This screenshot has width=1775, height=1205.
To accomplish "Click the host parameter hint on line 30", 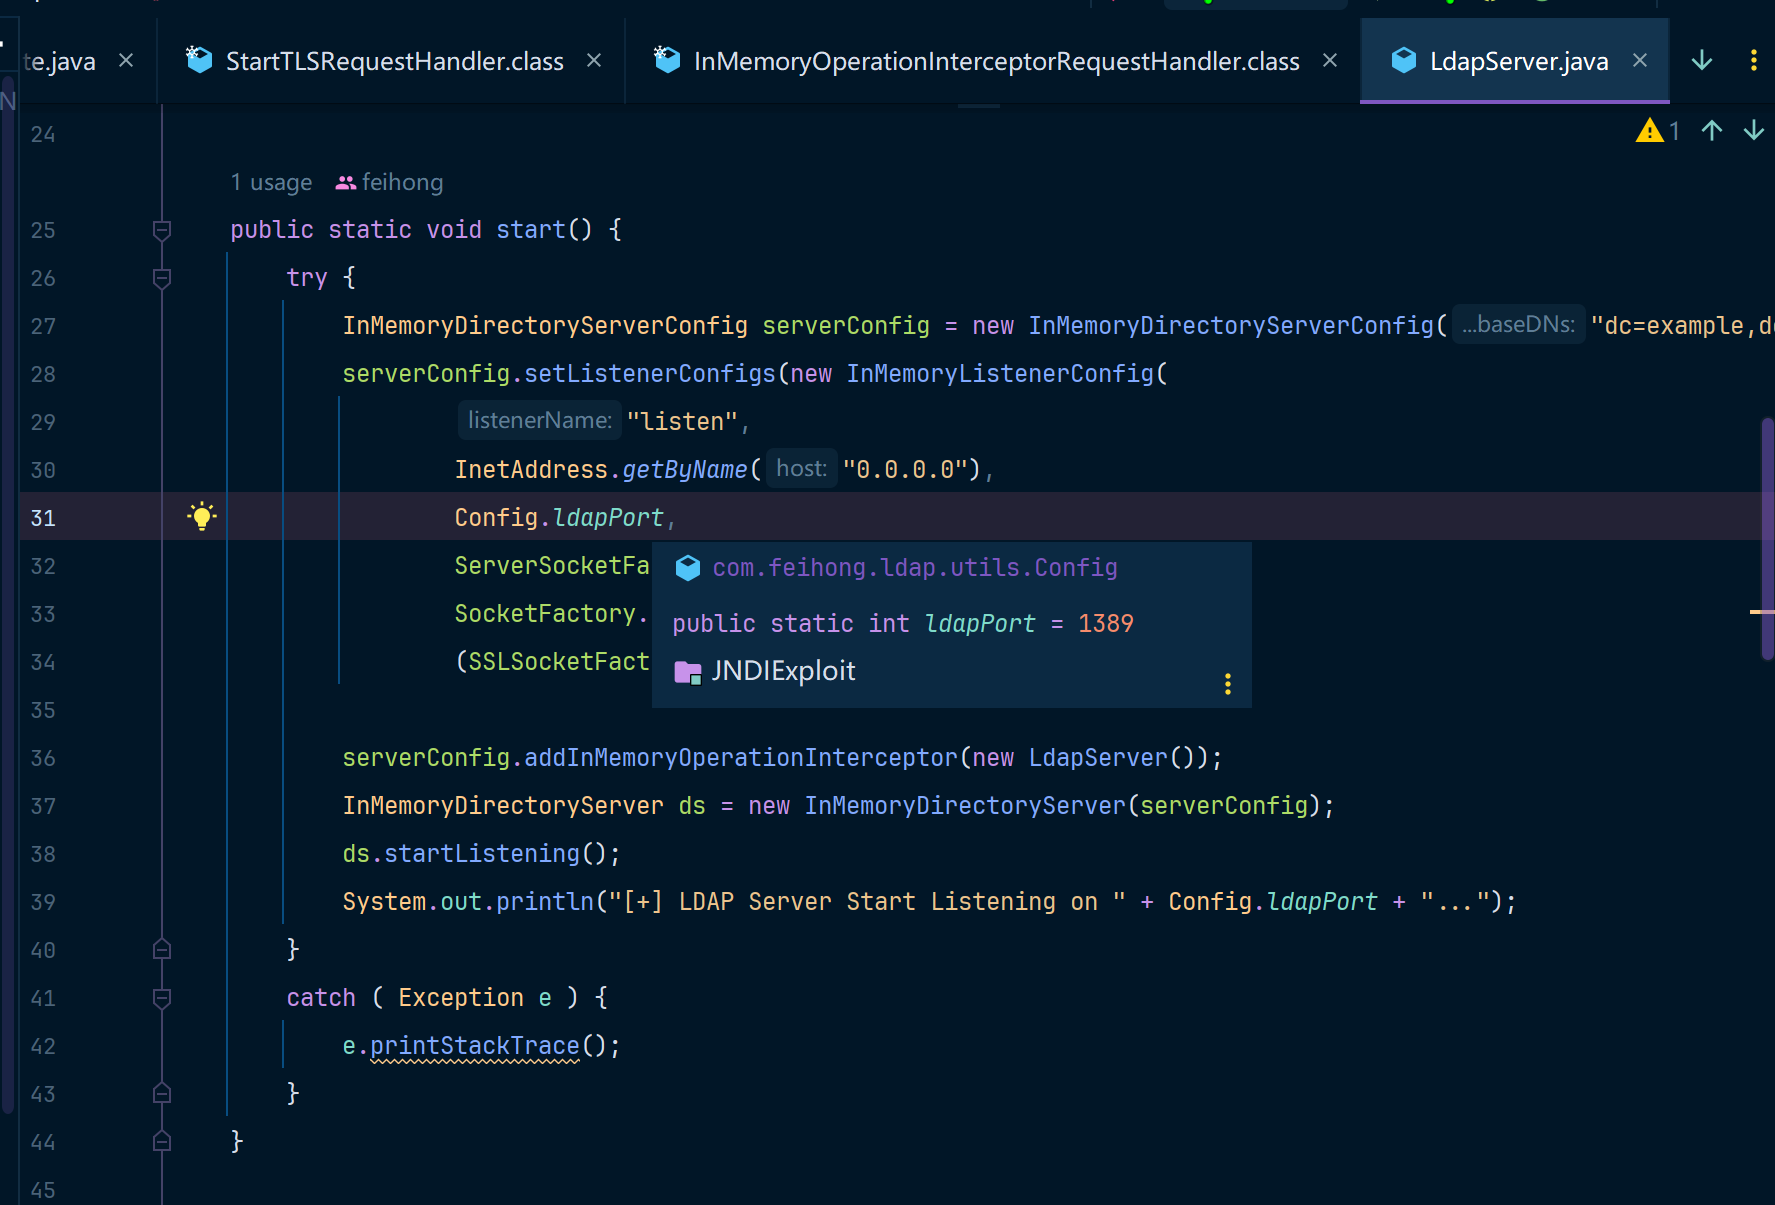I will (802, 468).
